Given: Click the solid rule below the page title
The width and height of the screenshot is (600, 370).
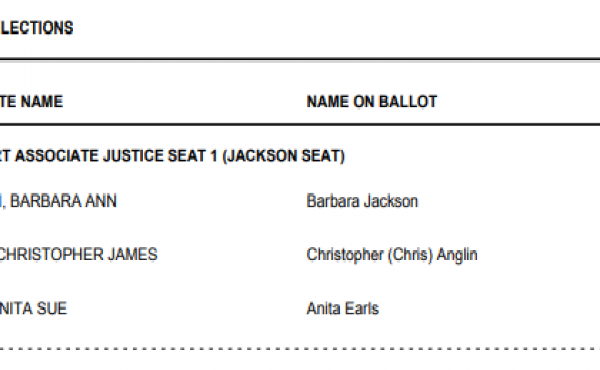Looking at the screenshot, I should pos(300,59).
